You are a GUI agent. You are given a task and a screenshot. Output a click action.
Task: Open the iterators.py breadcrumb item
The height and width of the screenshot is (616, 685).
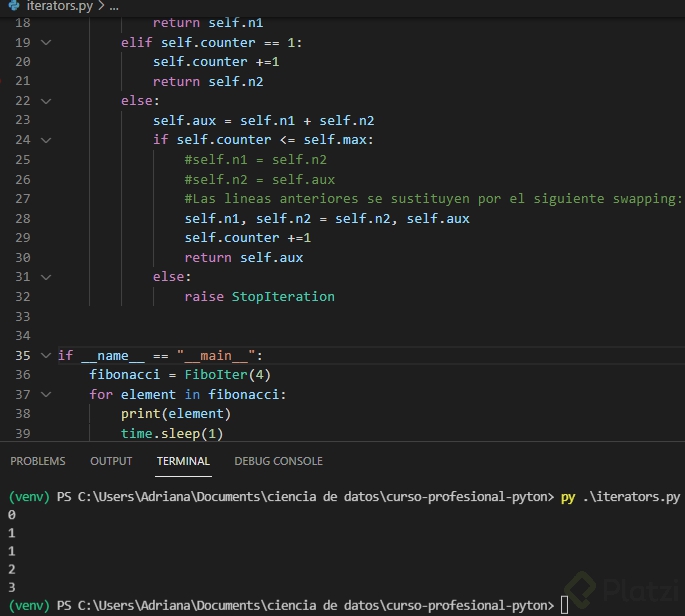coord(60,6)
